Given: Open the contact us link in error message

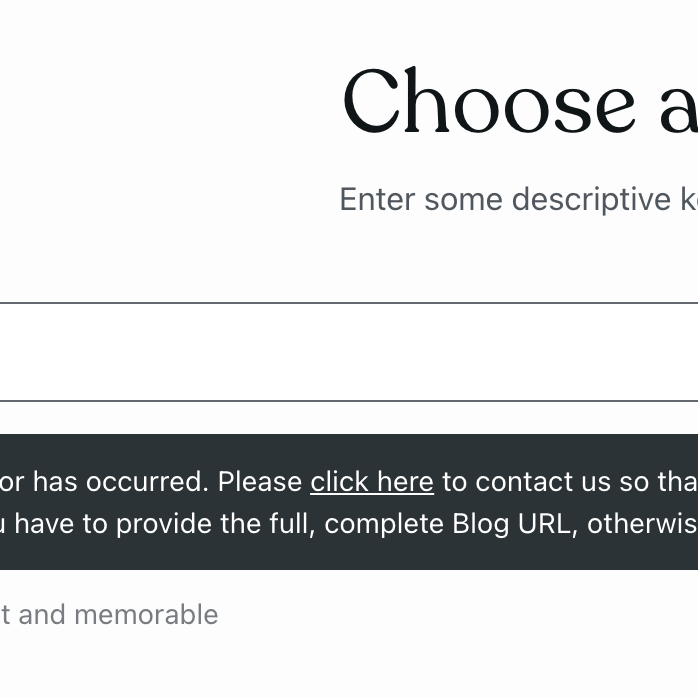Looking at the screenshot, I should pyautogui.click(x=371, y=482).
